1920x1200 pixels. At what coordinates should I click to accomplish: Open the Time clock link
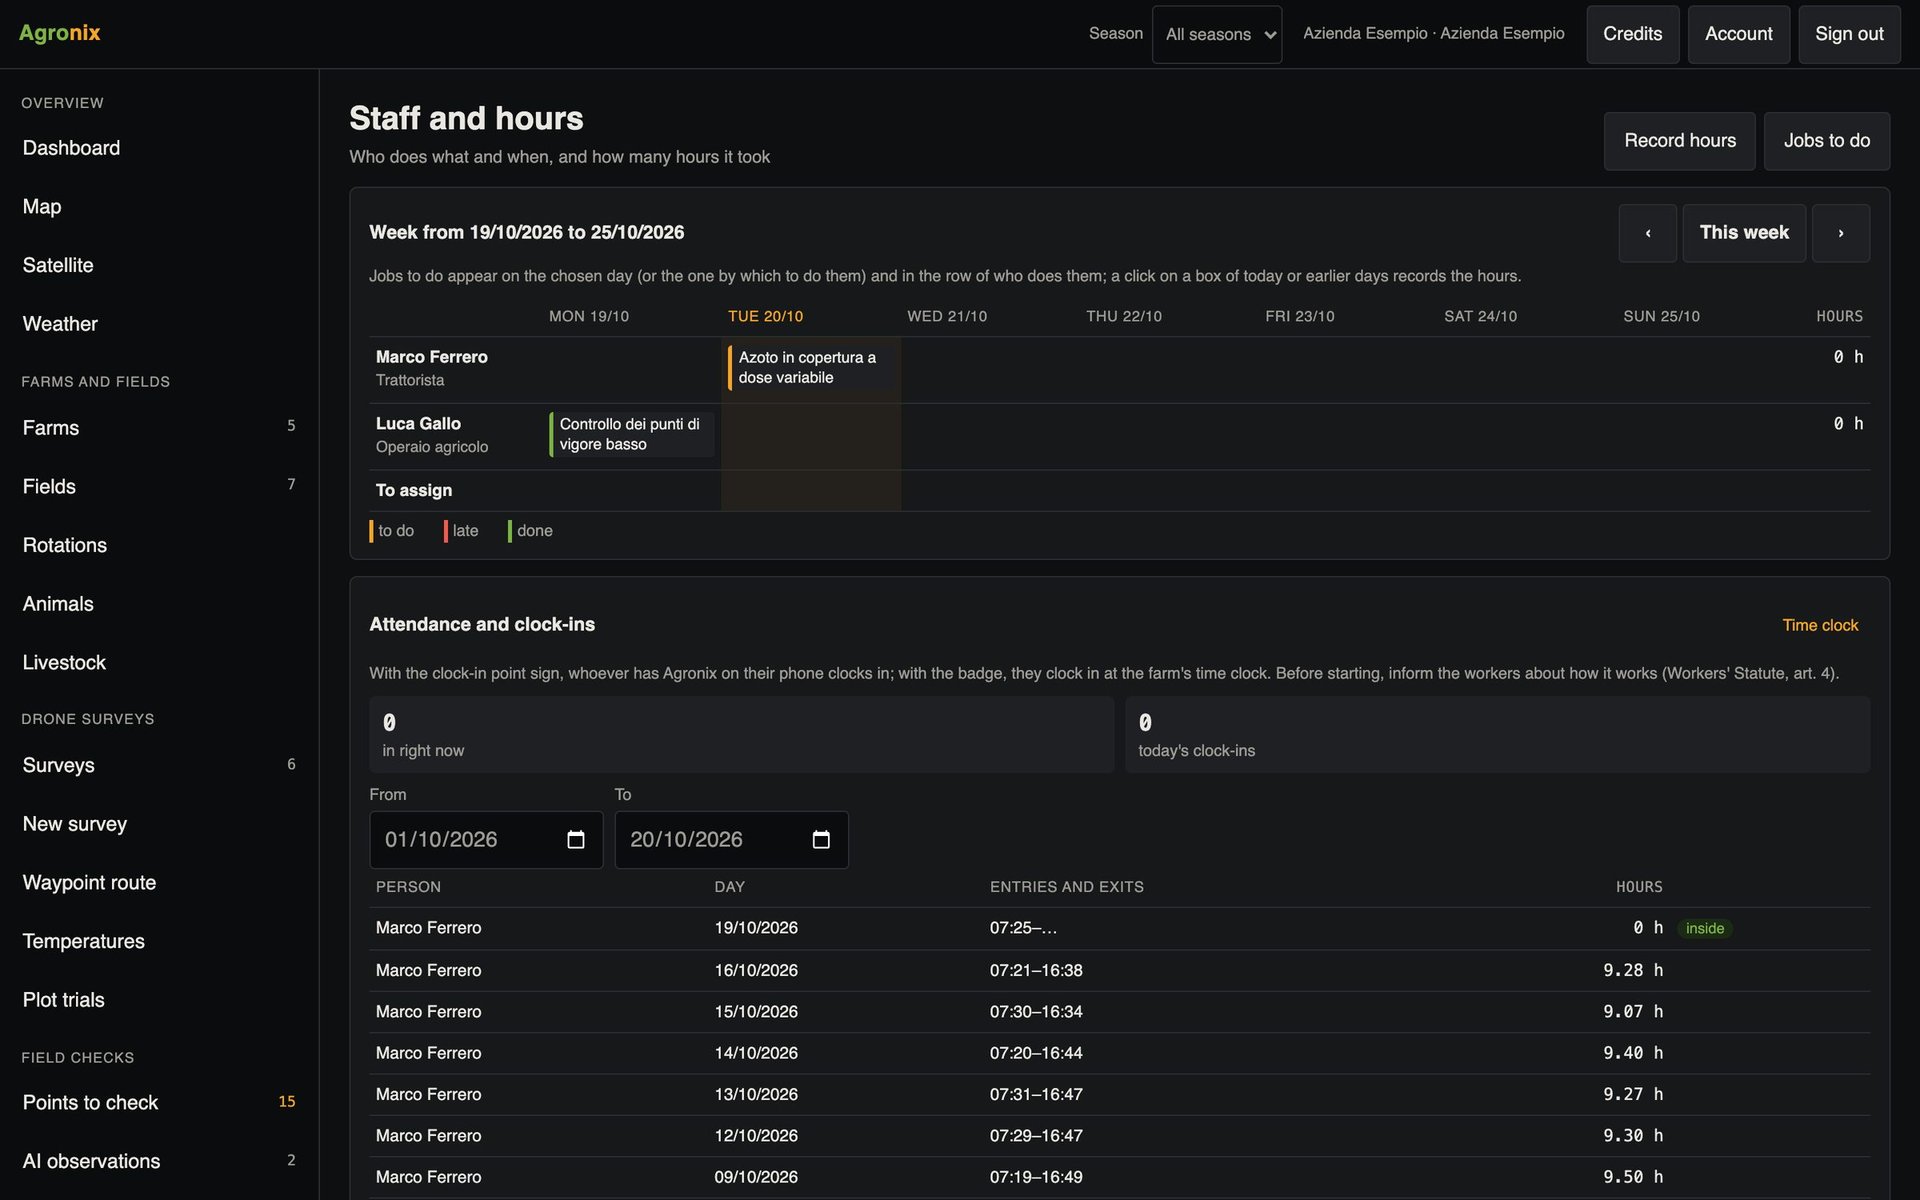point(1819,625)
